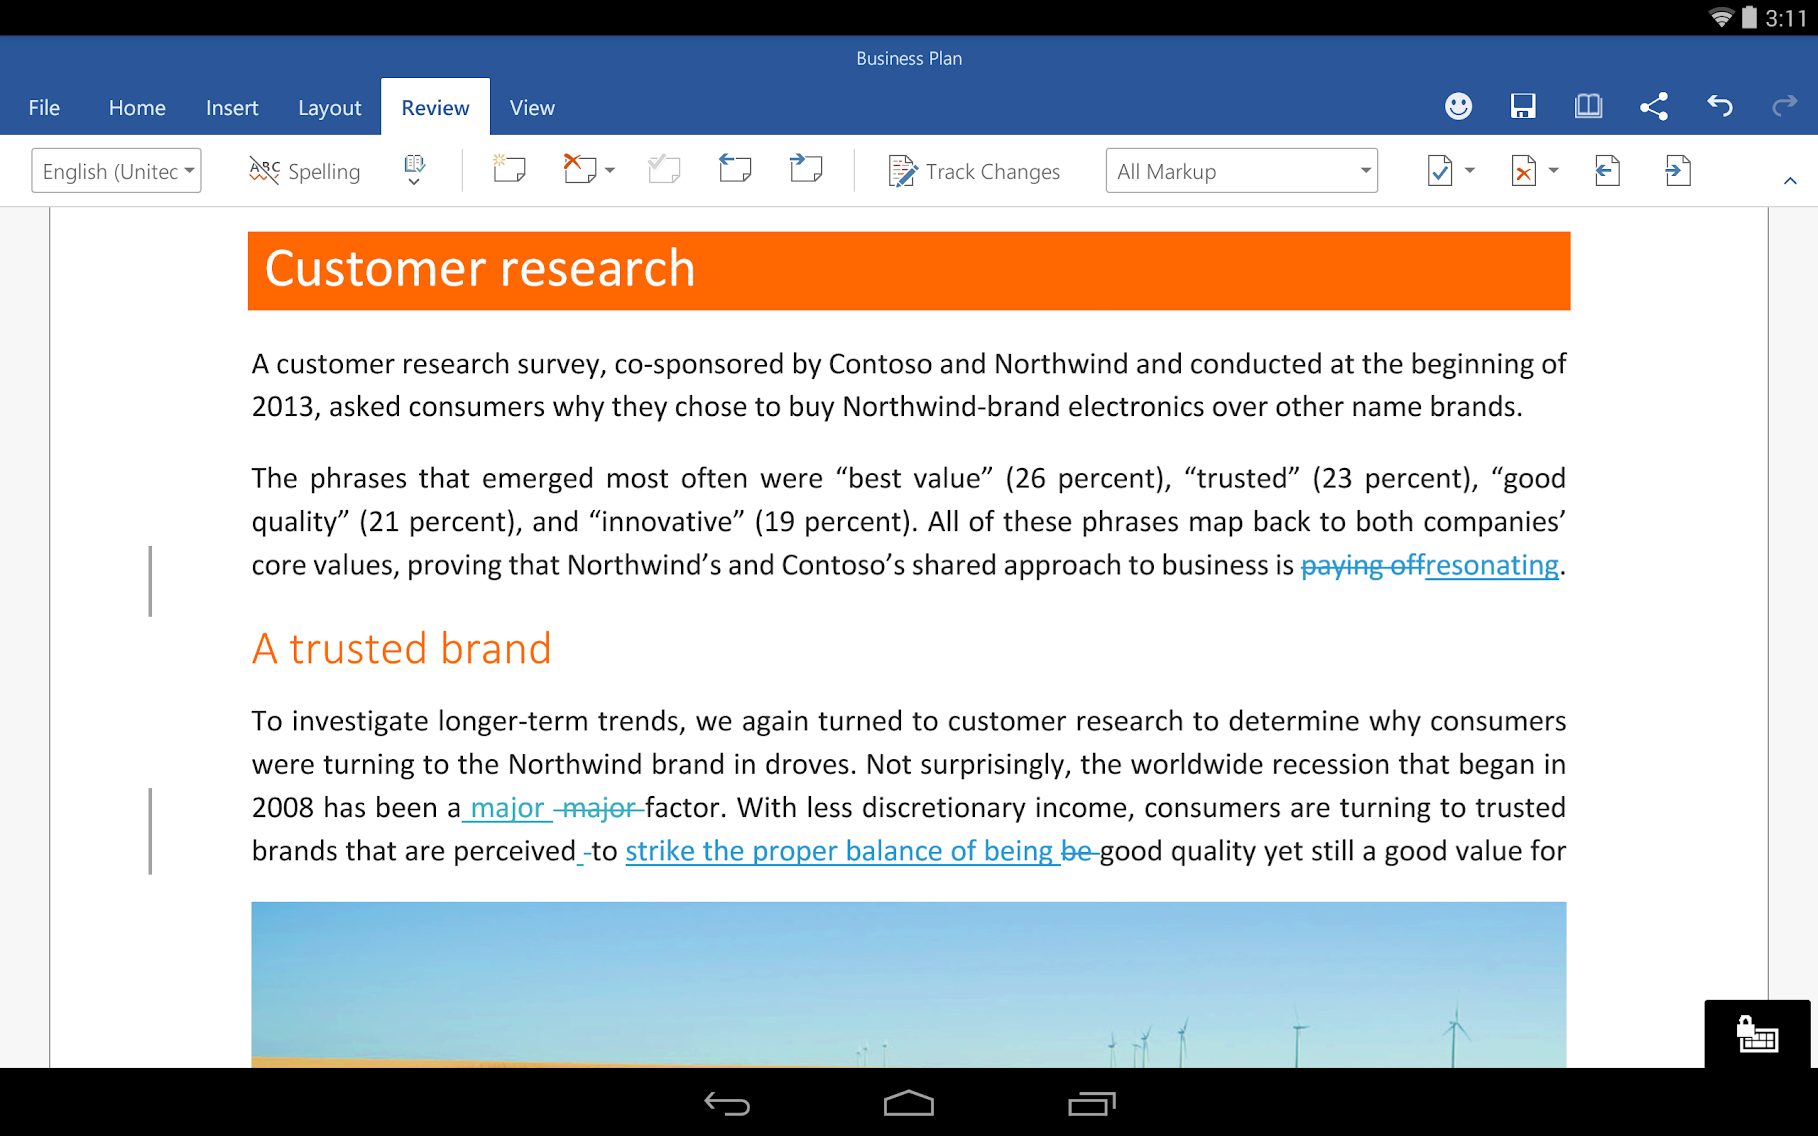Screen dimensions: 1818x1136
Task: Jump to the Previous Change
Action: (x=1607, y=171)
